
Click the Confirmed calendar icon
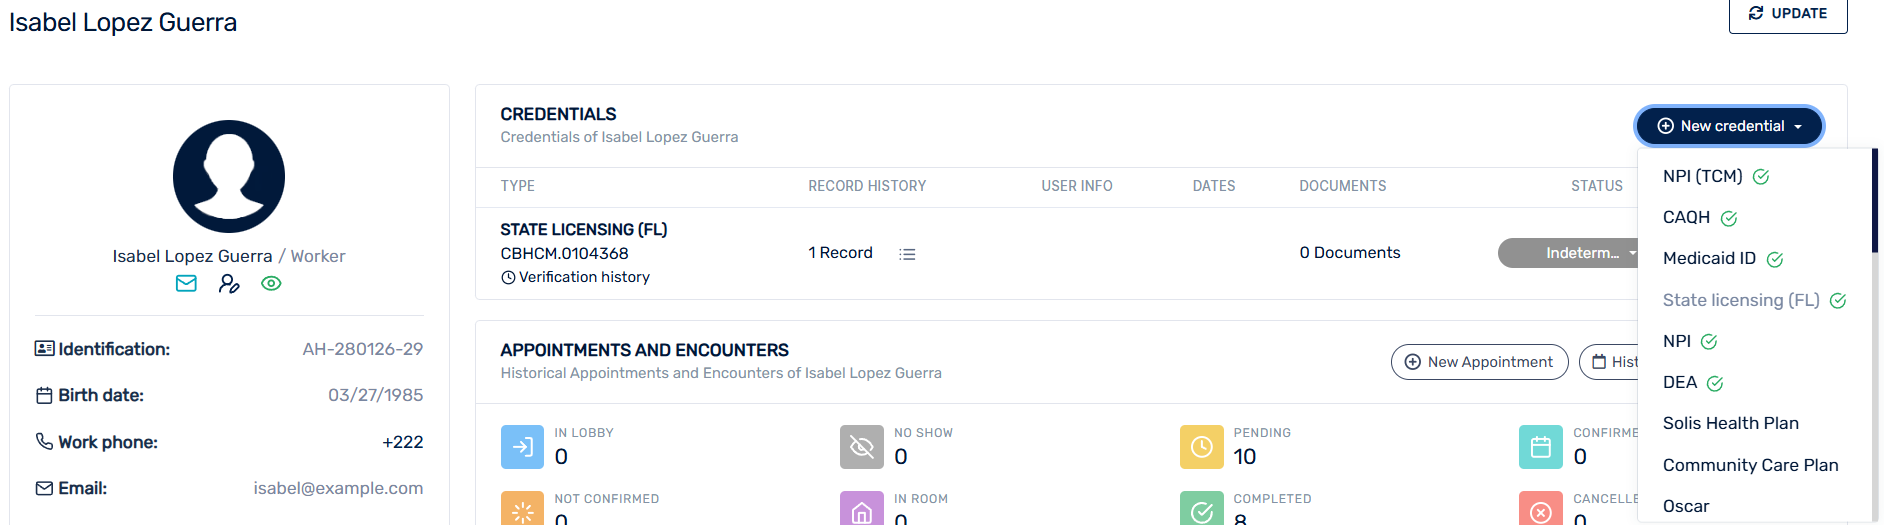tap(1540, 447)
